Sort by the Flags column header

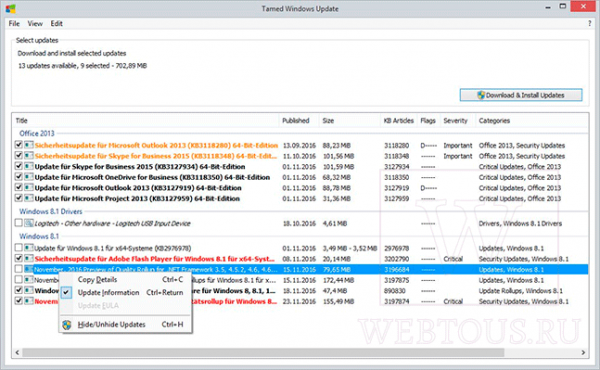coord(428,121)
